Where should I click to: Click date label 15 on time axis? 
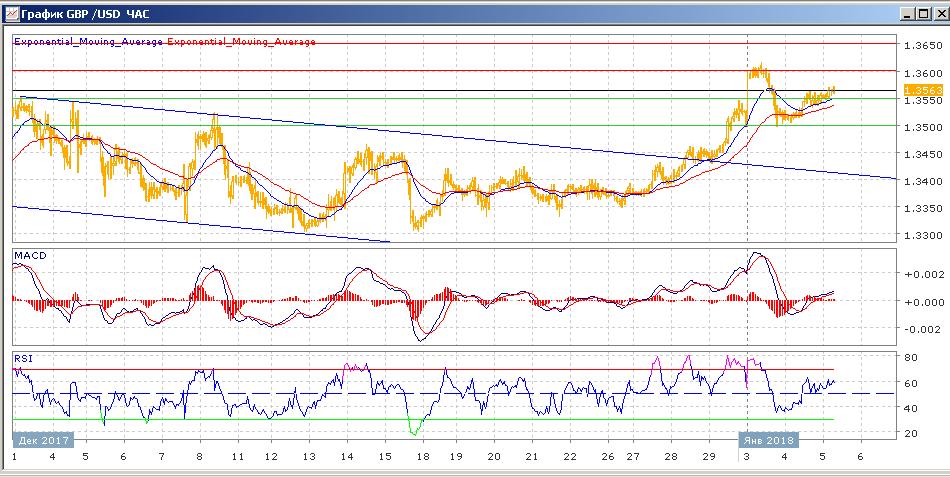386,457
